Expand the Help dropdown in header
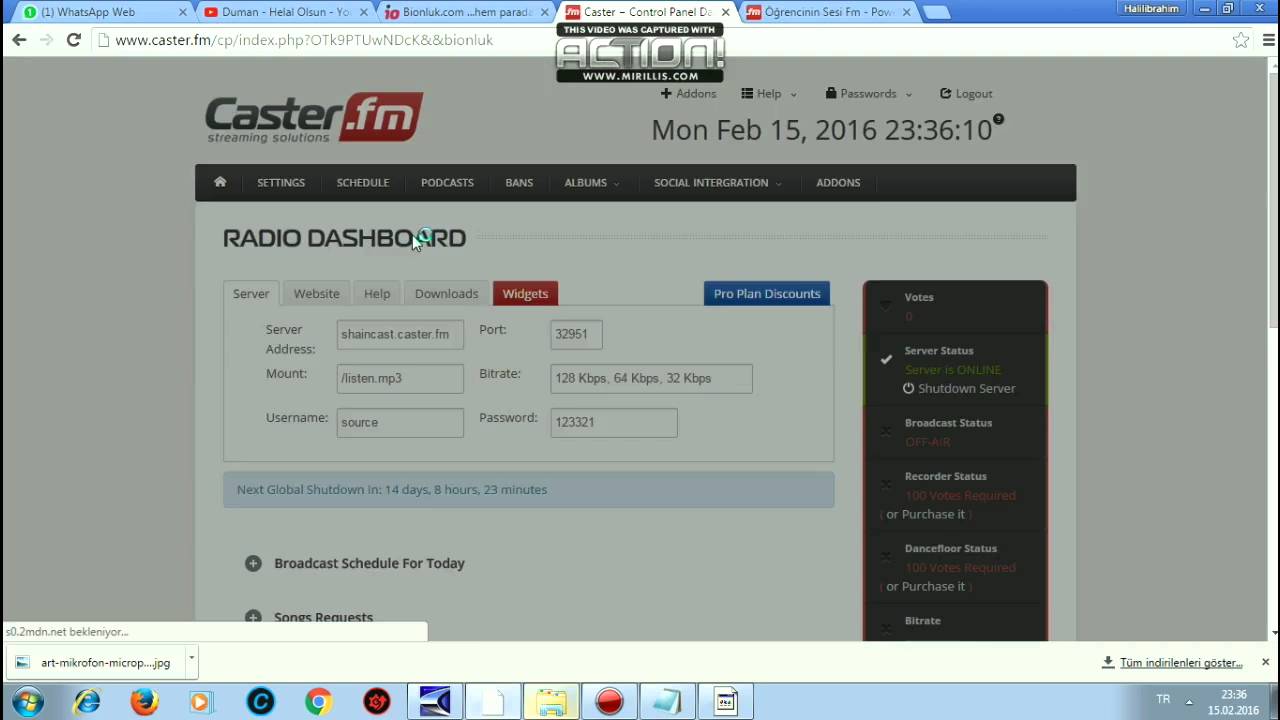1280x720 pixels. [769, 93]
